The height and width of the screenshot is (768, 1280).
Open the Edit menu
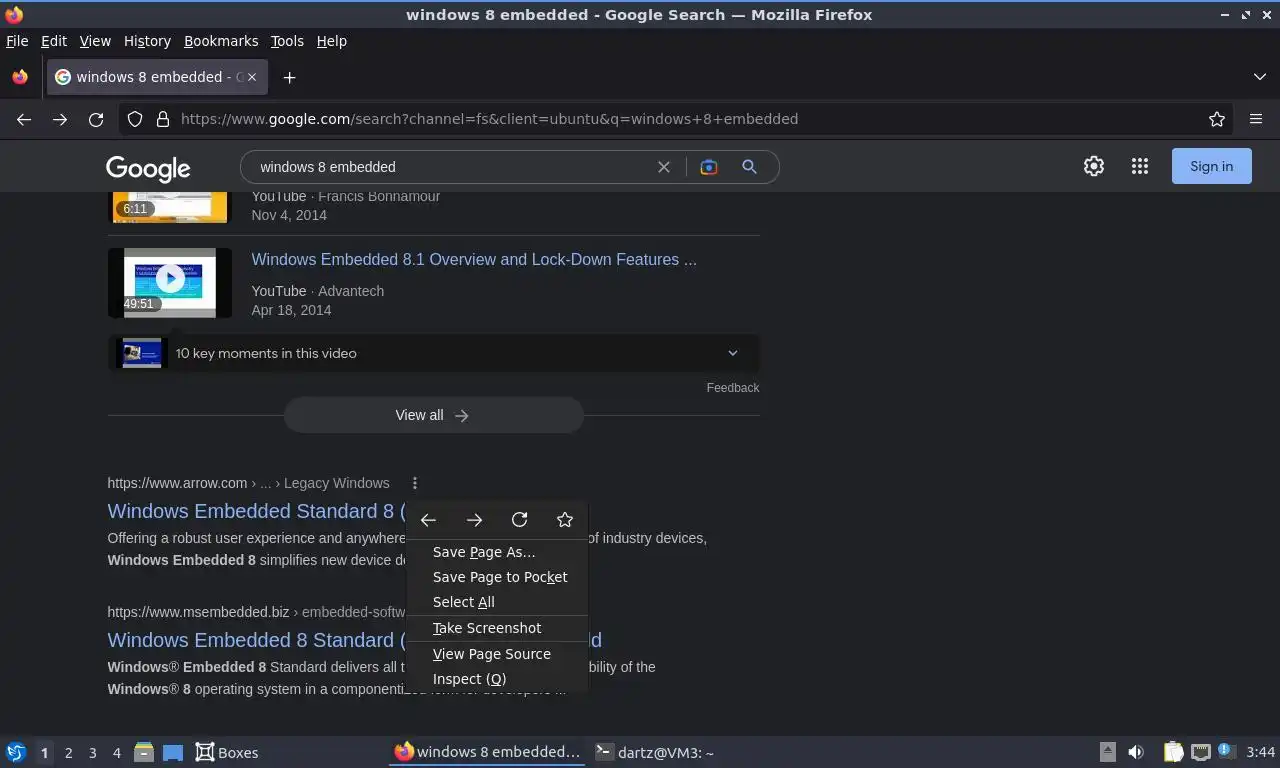pos(54,41)
